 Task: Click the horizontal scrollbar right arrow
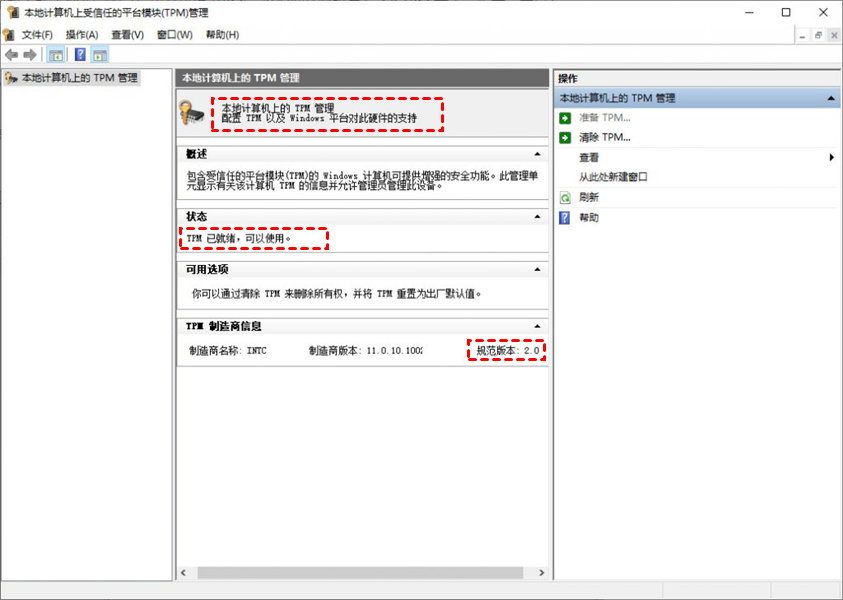[x=541, y=573]
